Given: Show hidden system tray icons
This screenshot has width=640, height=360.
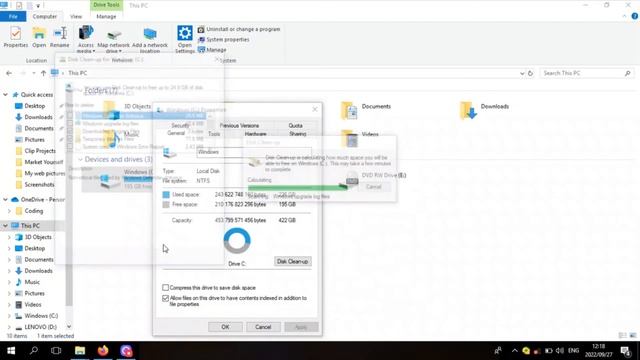Looking at the screenshot, I should [514, 351].
